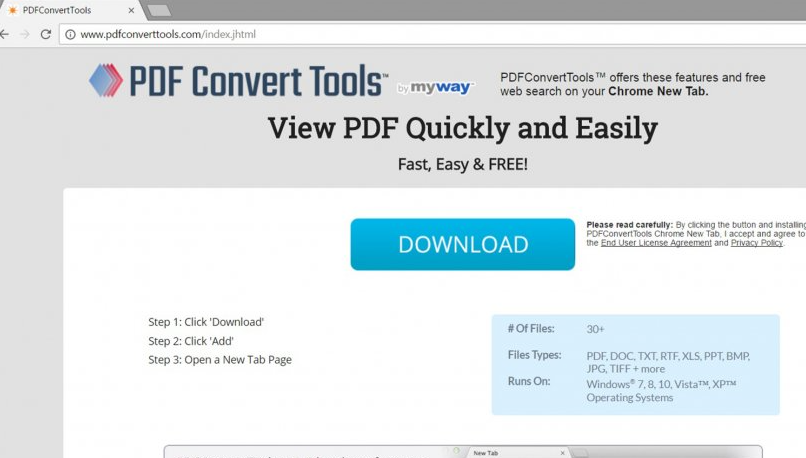This screenshot has height=458, width=806.
Task: Click the 'Please read carefully:' notice
Action: coord(629,225)
